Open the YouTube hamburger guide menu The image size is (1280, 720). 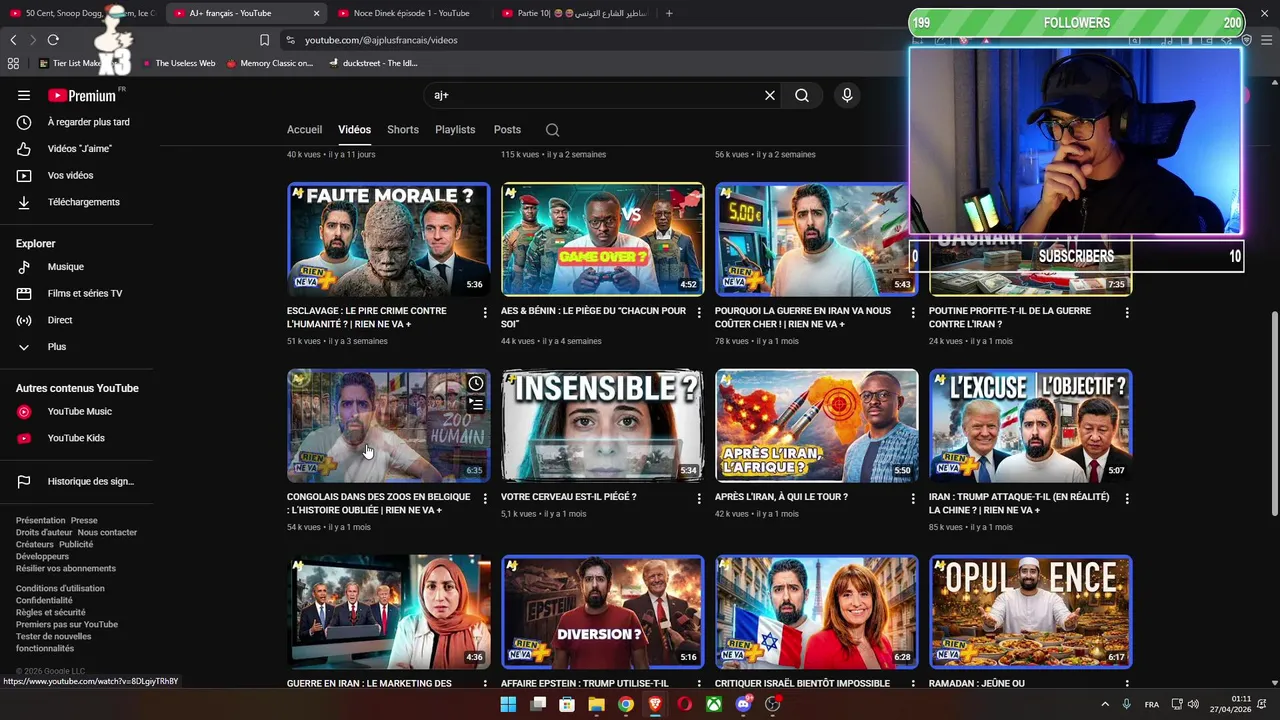[x=24, y=95]
